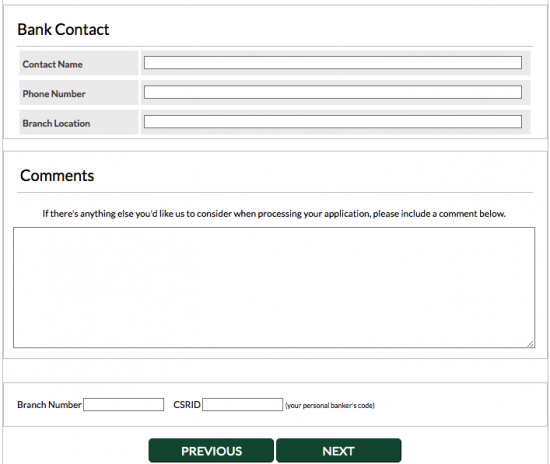The width and height of the screenshot is (550, 464).
Task: Click the Branch Number input box
Action: tap(123, 404)
